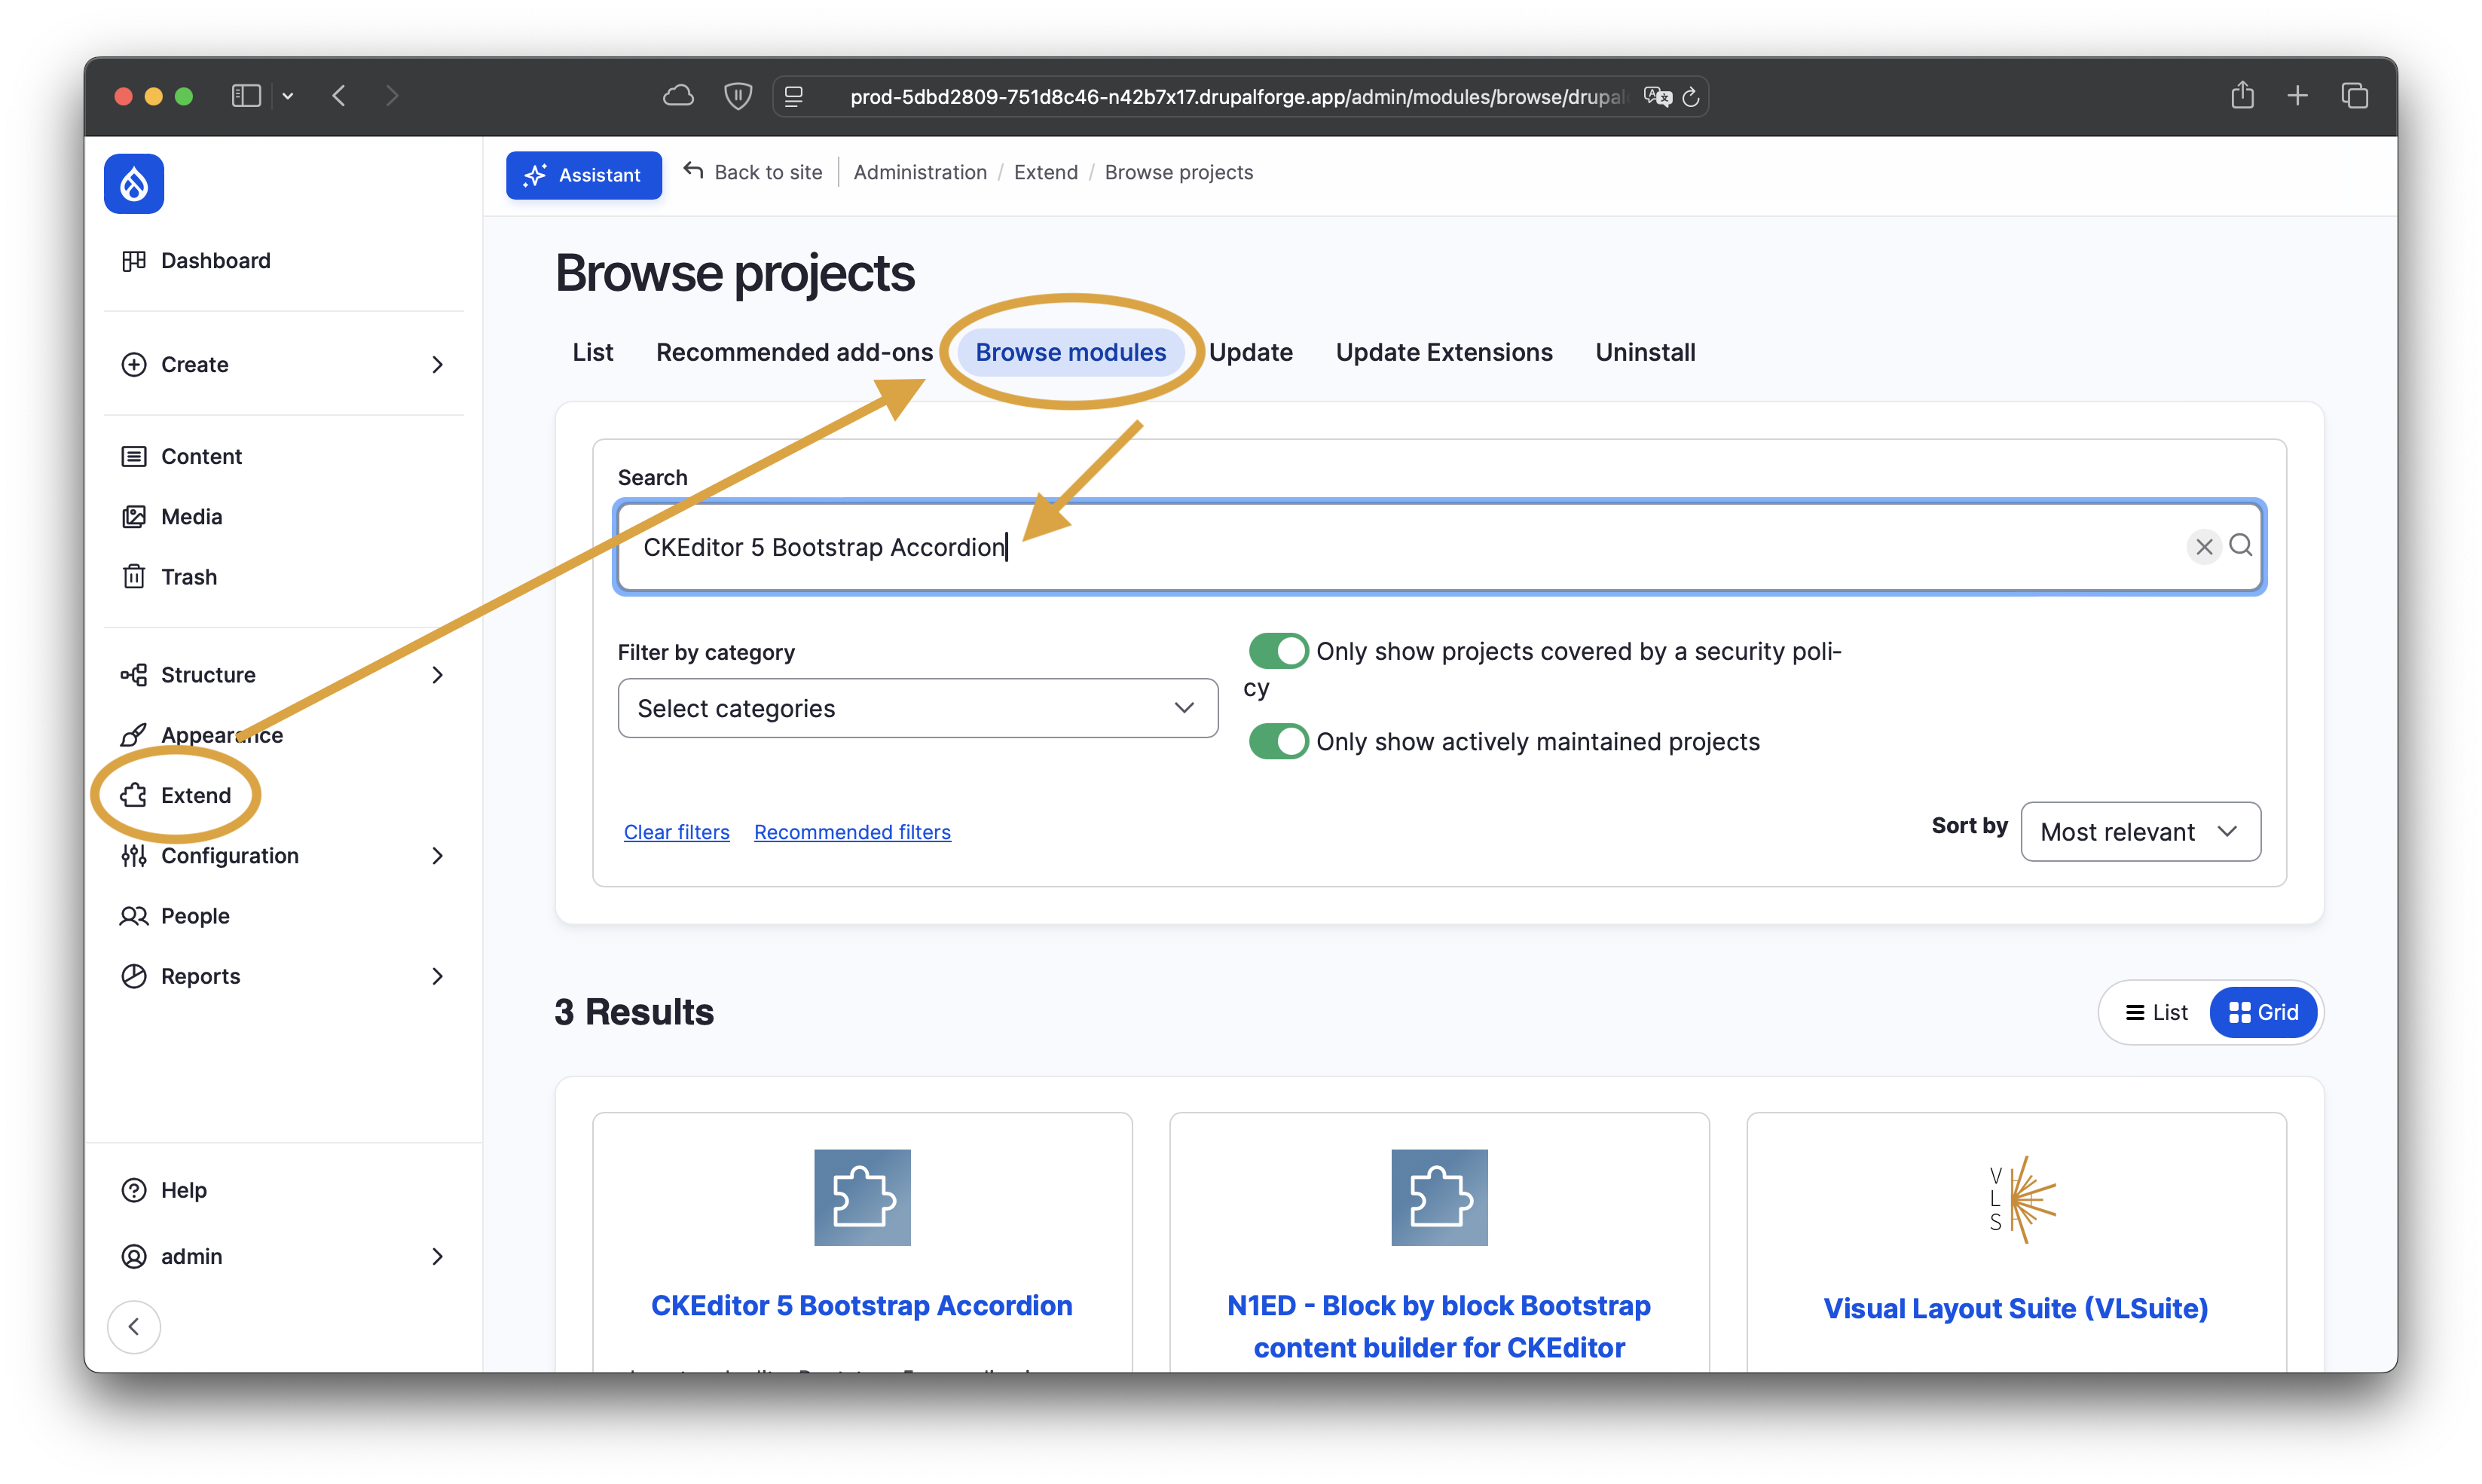Expand the Configuration menu chevron

437,856
